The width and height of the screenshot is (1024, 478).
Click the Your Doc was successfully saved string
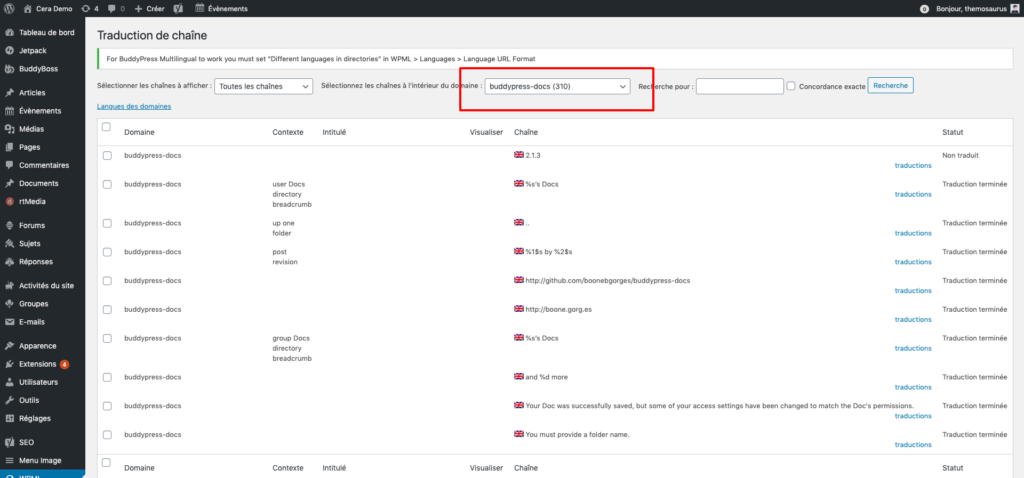[x=719, y=406]
